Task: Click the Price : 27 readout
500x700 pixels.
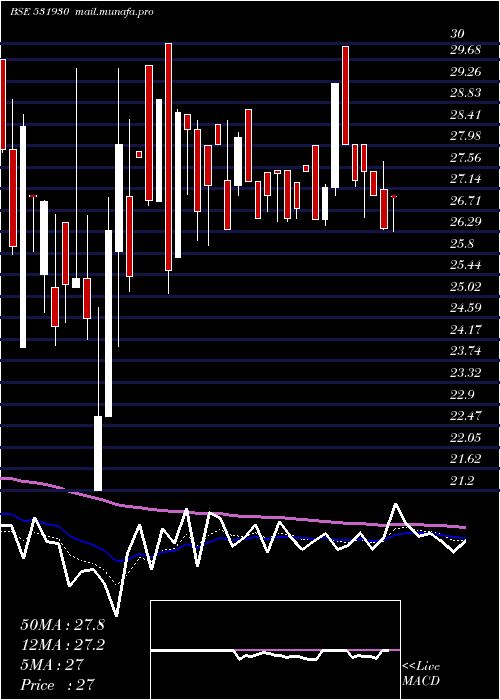Action: pyautogui.click(x=58, y=685)
